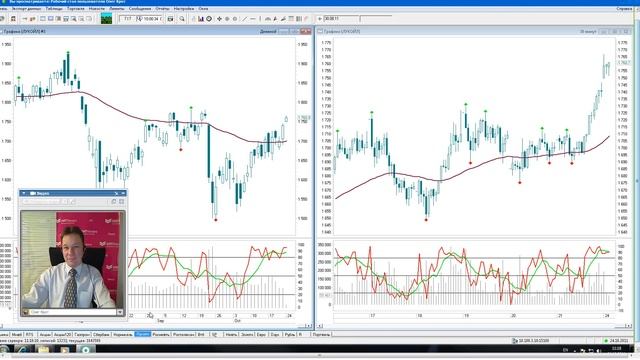Viewport: 640px width, 360px height.
Task: Open the Отчёты menu
Action: coord(162,9)
